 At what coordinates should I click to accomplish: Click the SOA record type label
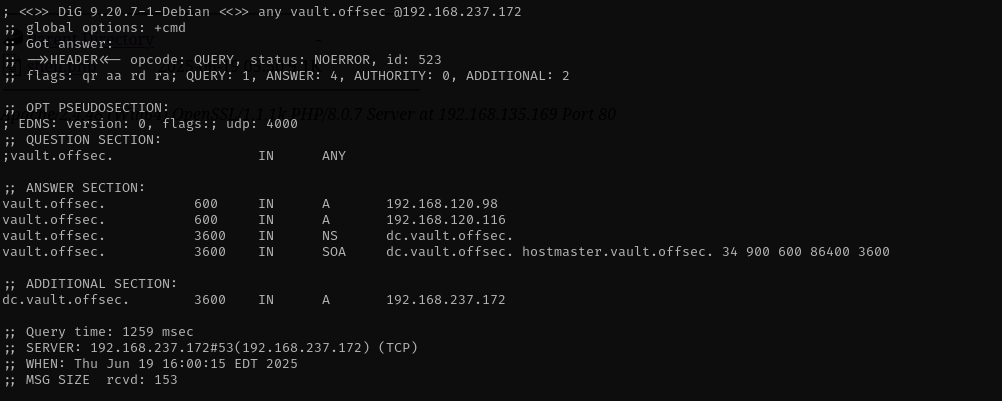click(x=334, y=252)
